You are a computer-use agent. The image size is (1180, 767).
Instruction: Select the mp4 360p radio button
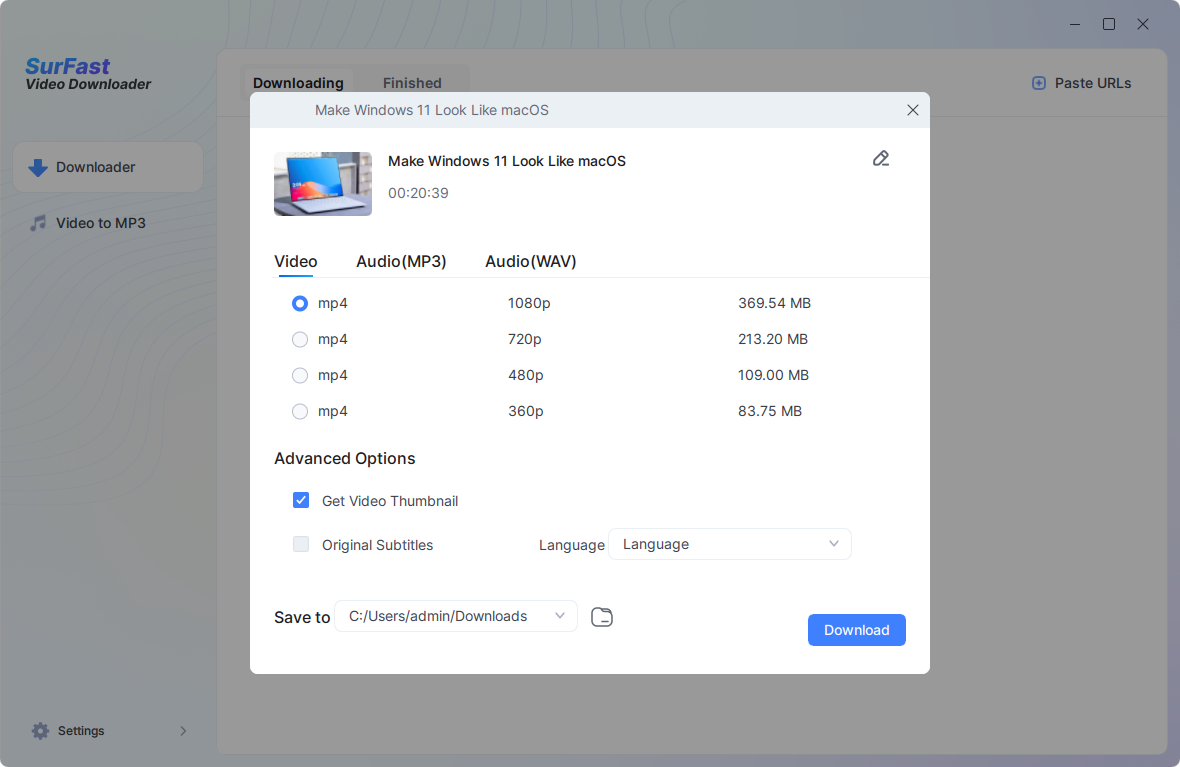300,412
